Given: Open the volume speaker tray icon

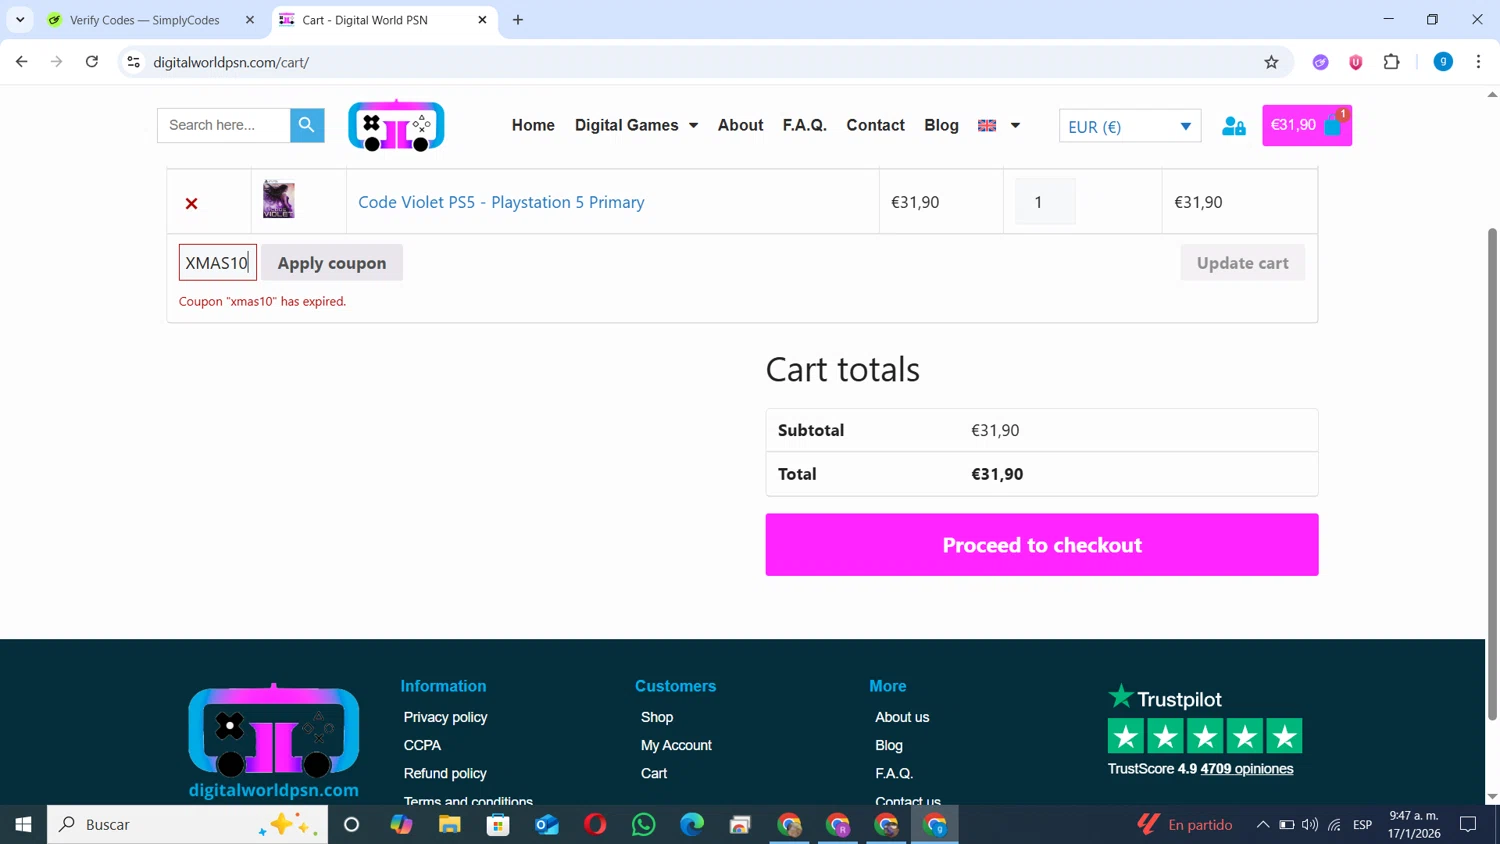Looking at the screenshot, I should (x=1310, y=825).
